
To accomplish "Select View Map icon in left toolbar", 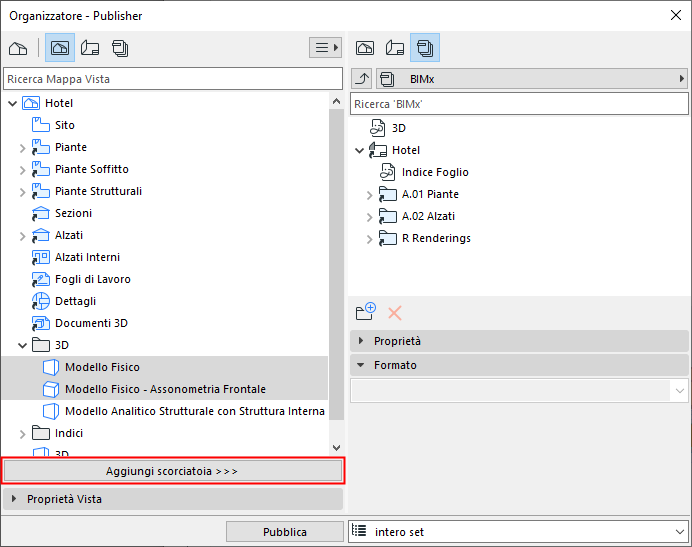I will 60,48.
